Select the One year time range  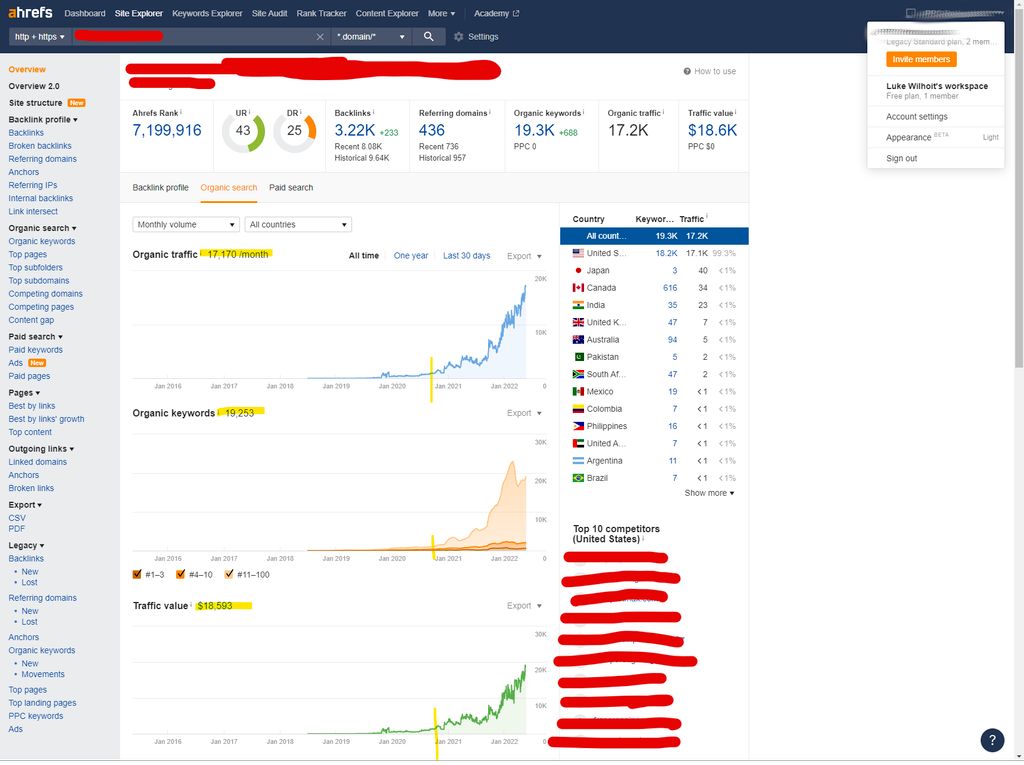click(411, 256)
